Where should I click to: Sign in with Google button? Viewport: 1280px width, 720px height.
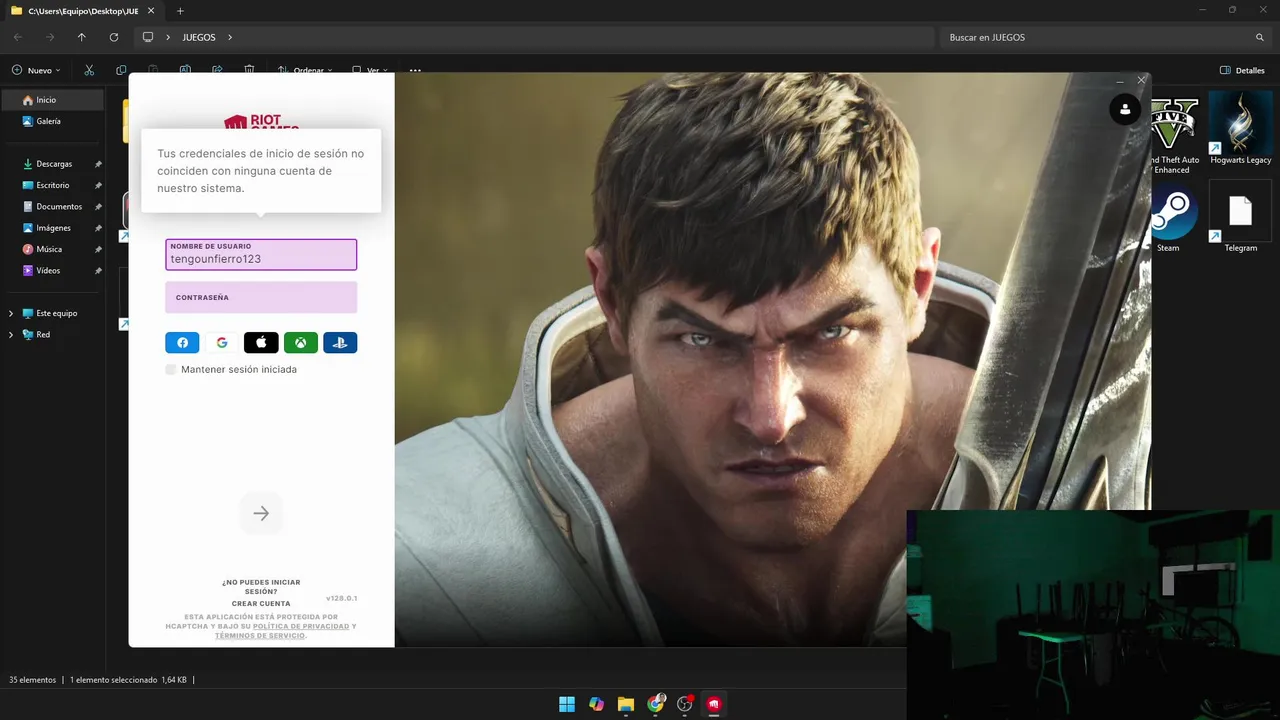click(x=221, y=343)
